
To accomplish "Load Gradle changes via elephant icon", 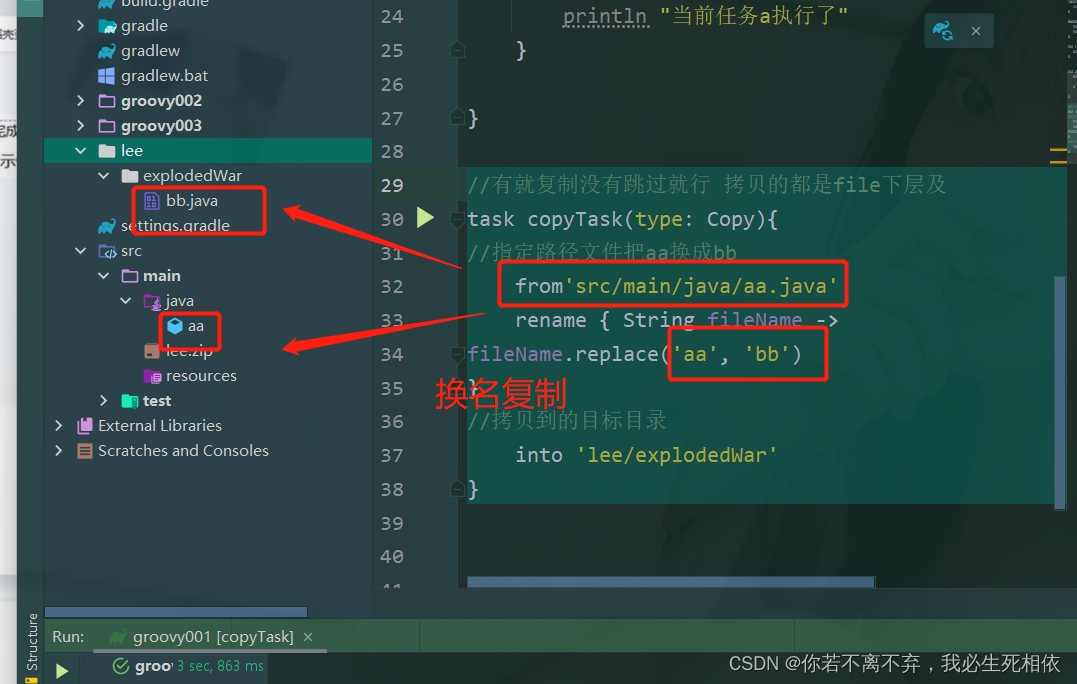I will click(x=942, y=31).
